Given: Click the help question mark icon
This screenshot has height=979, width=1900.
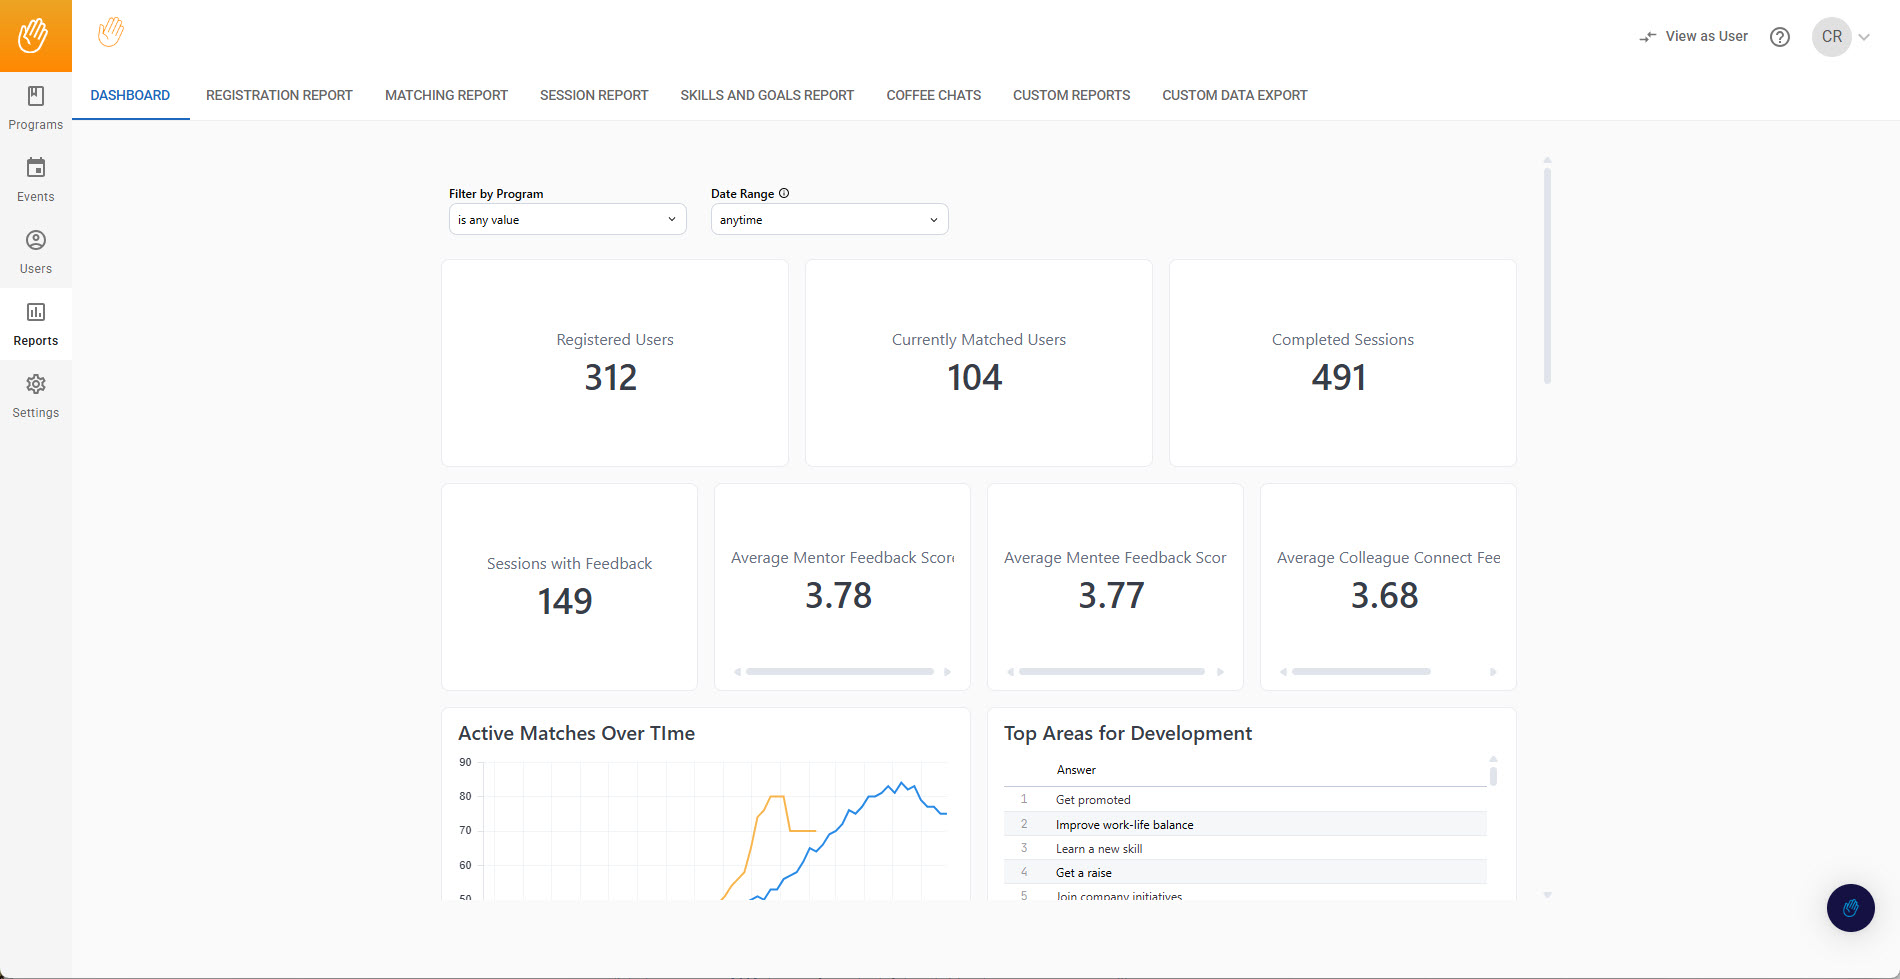Looking at the screenshot, I should [x=1780, y=37].
